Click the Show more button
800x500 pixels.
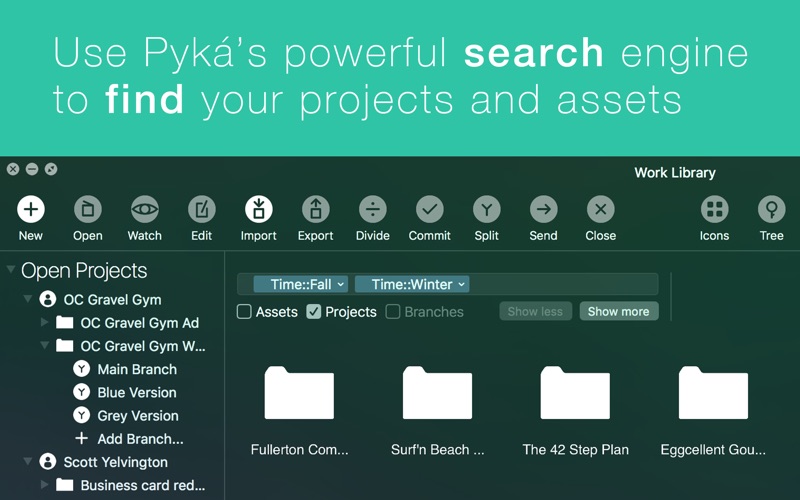coord(619,311)
